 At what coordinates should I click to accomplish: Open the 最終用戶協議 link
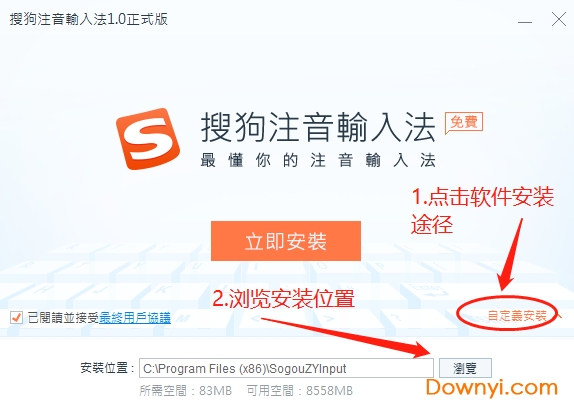tap(135, 317)
